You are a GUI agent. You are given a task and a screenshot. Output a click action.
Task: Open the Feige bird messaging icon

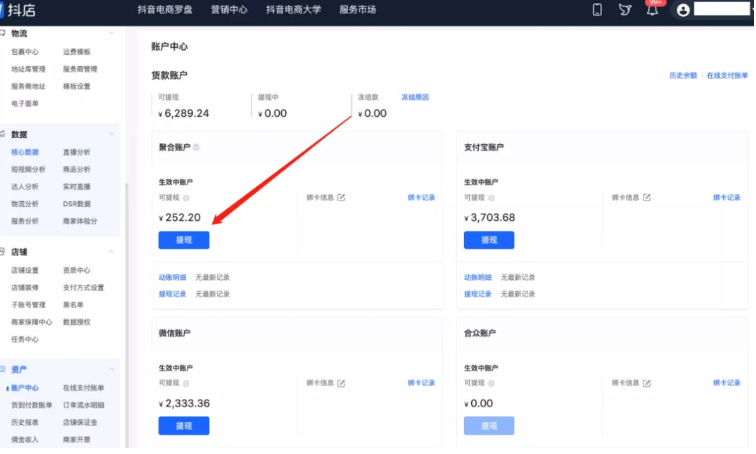click(x=625, y=10)
